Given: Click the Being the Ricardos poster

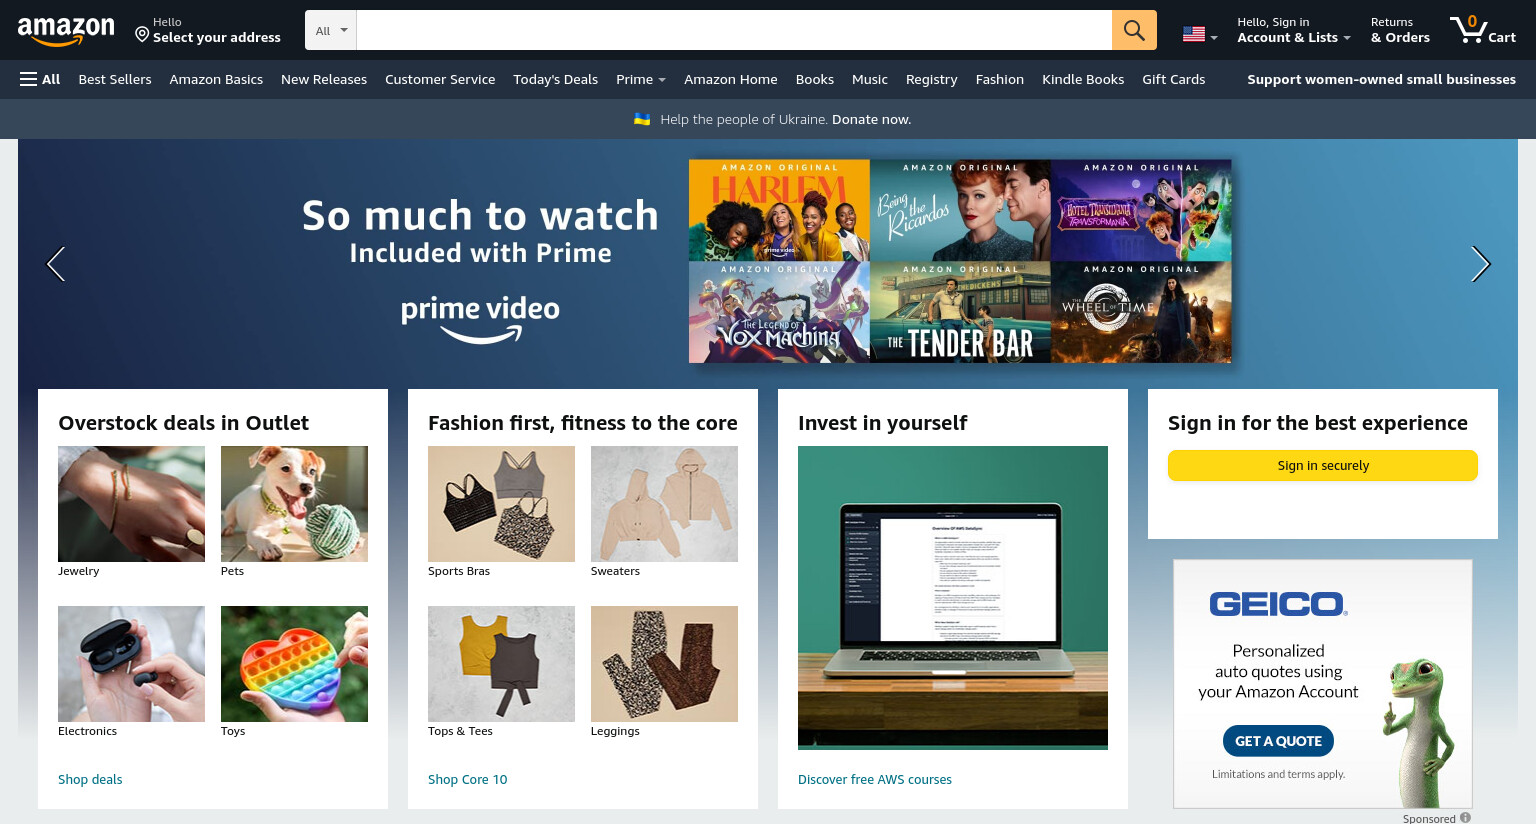Looking at the screenshot, I should click(x=960, y=210).
